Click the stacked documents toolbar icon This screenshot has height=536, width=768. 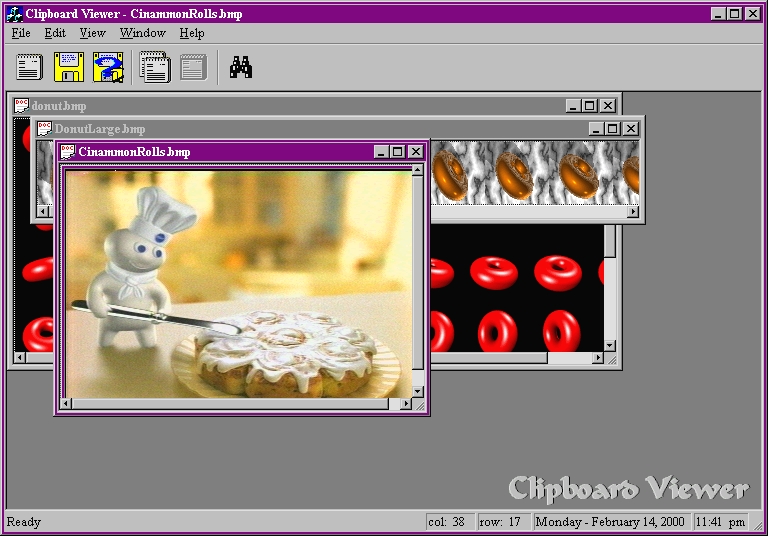click(155, 67)
